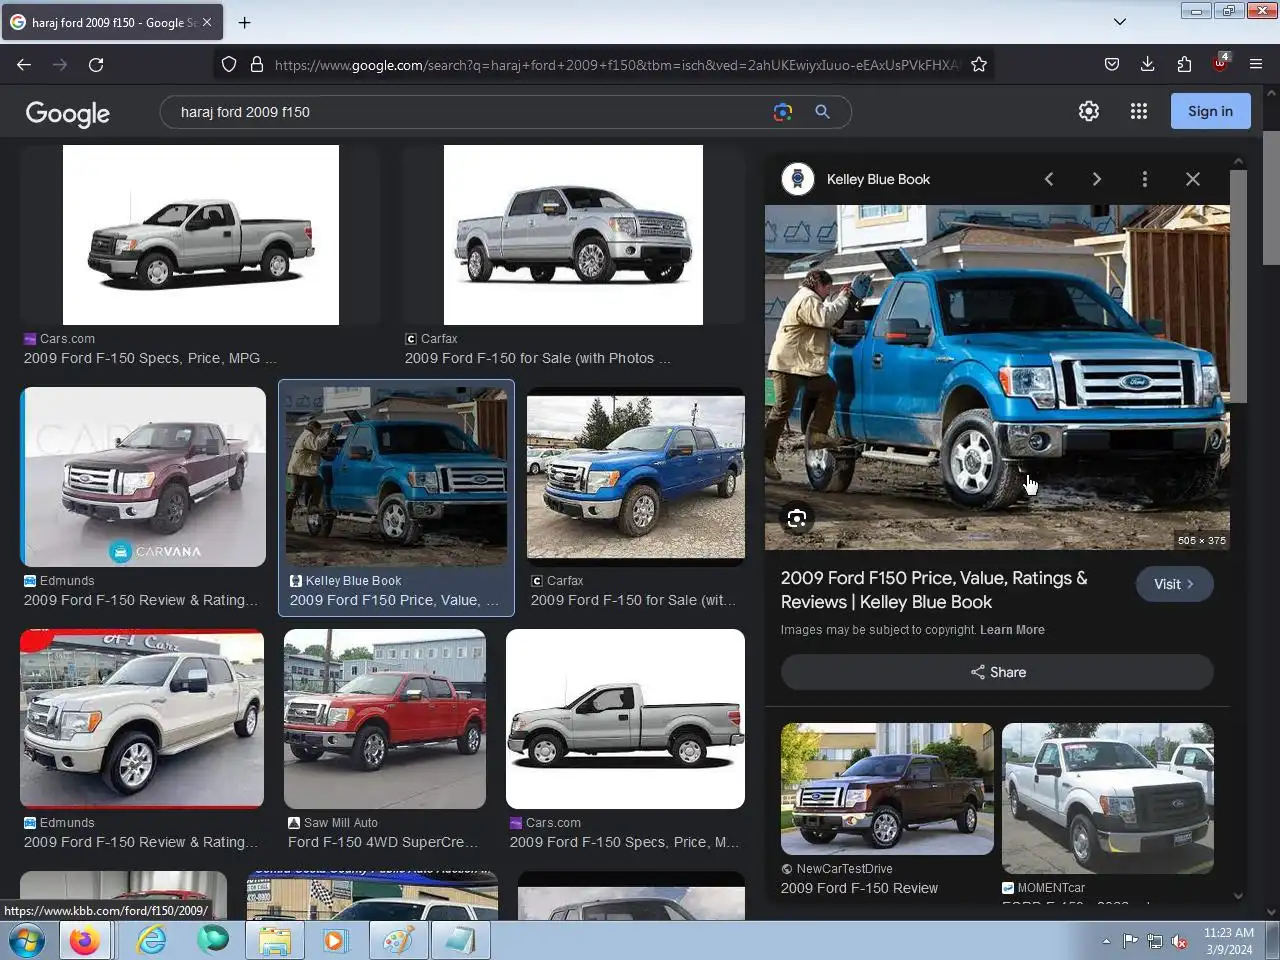The height and width of the screenshot is (960, 1280).
Task: Click the magnifier search button
Action: pos(822,112)
